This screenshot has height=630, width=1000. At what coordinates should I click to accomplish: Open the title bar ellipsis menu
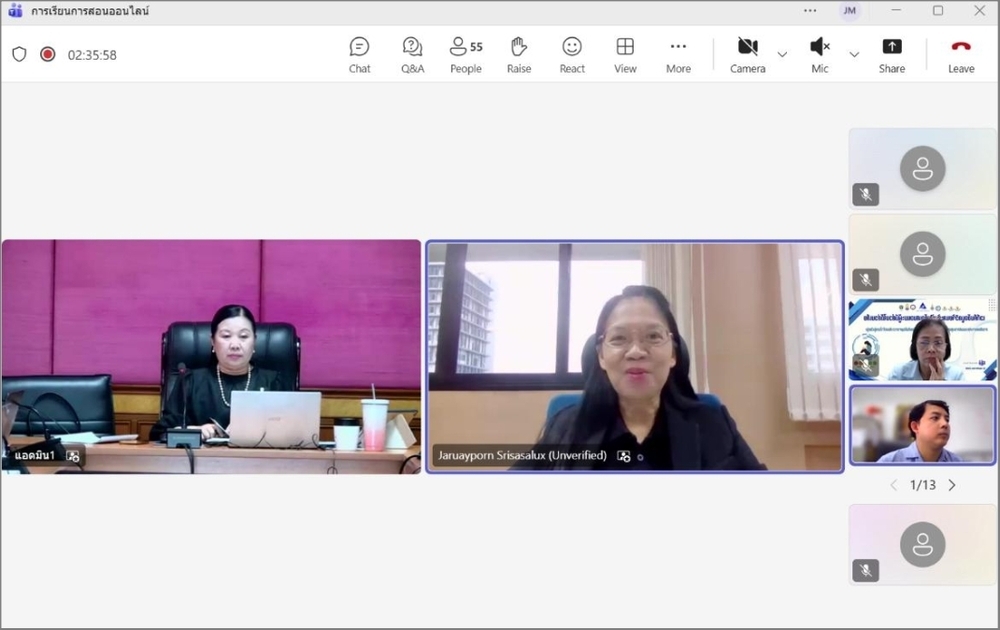pos(810,11)
